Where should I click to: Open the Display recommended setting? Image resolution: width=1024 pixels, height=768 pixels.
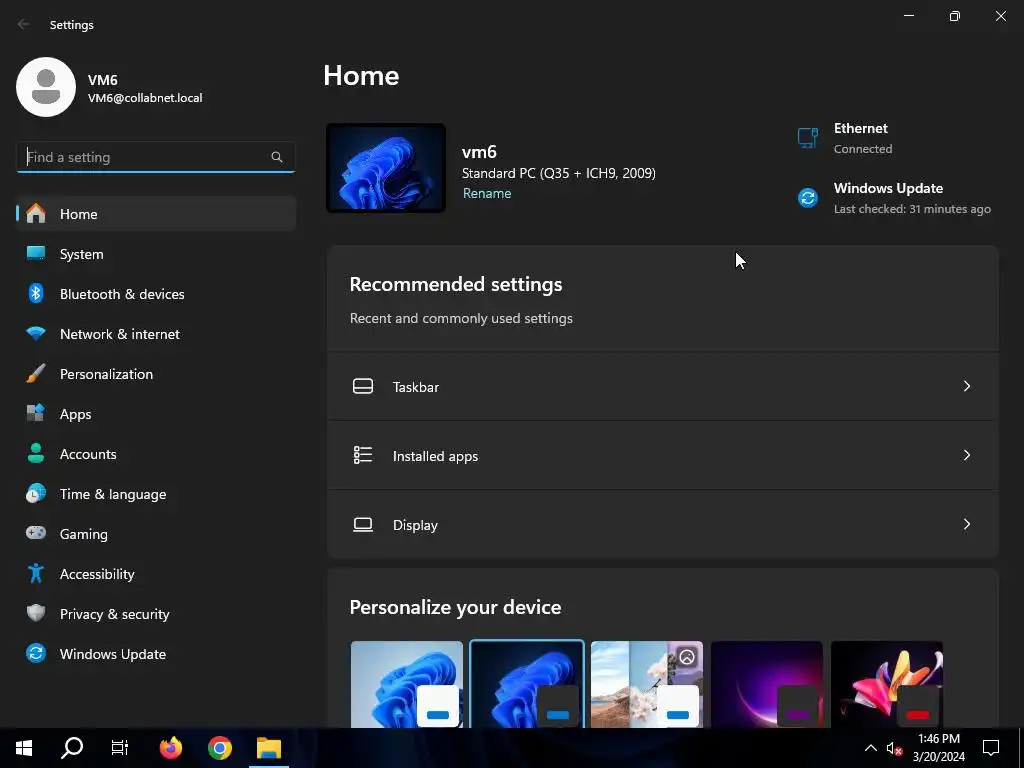[x=663, y=524]
